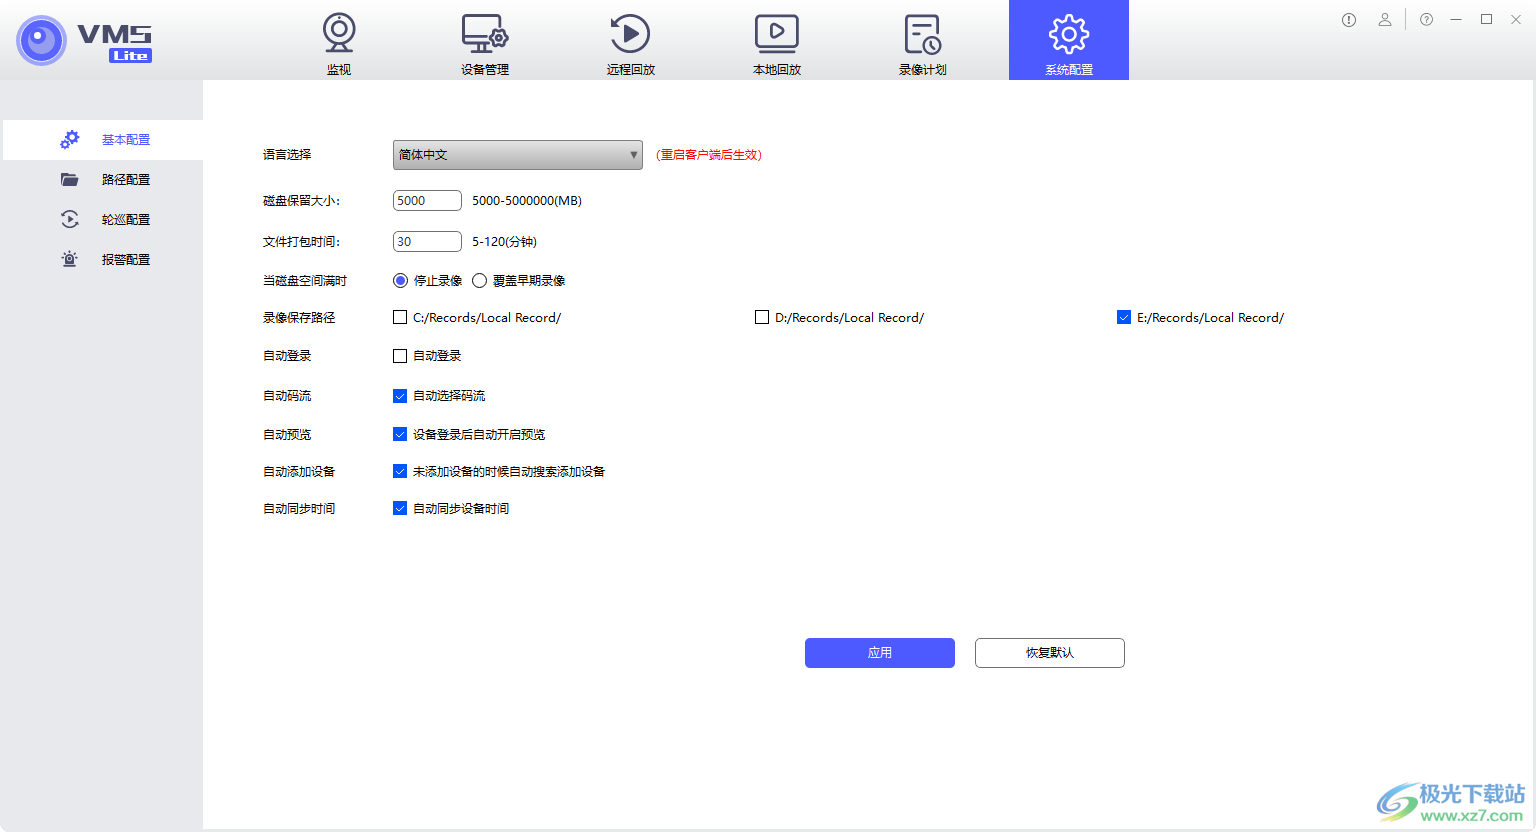Click the 应用 apply button
Screen dimensions: 1536x832
pyautogui.click(x=879, y=652)
